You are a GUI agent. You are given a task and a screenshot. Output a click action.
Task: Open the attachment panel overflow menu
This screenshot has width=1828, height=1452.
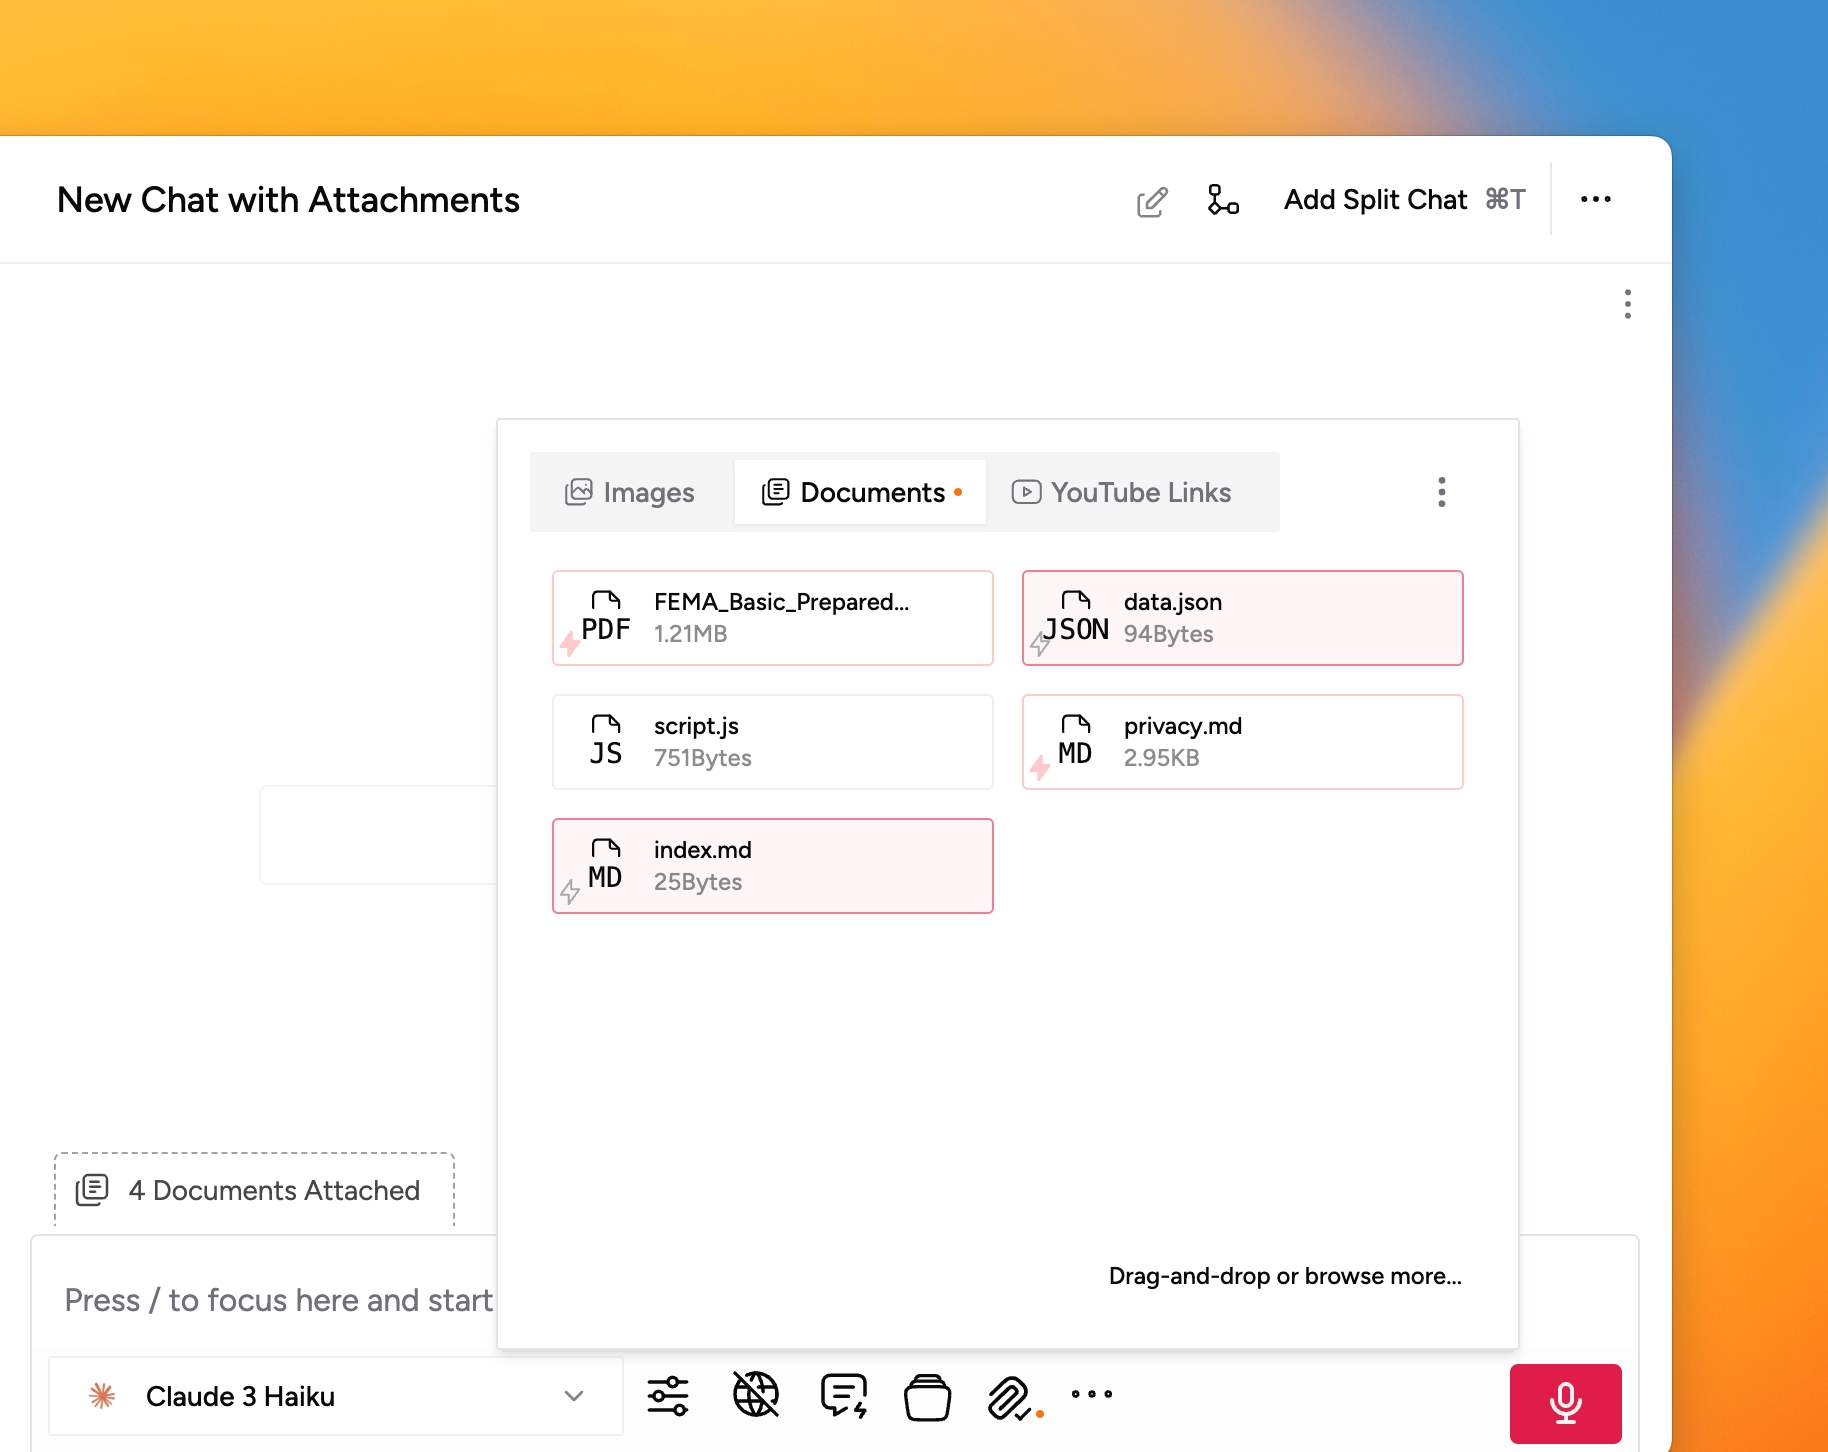click(x=1441, y=491)
